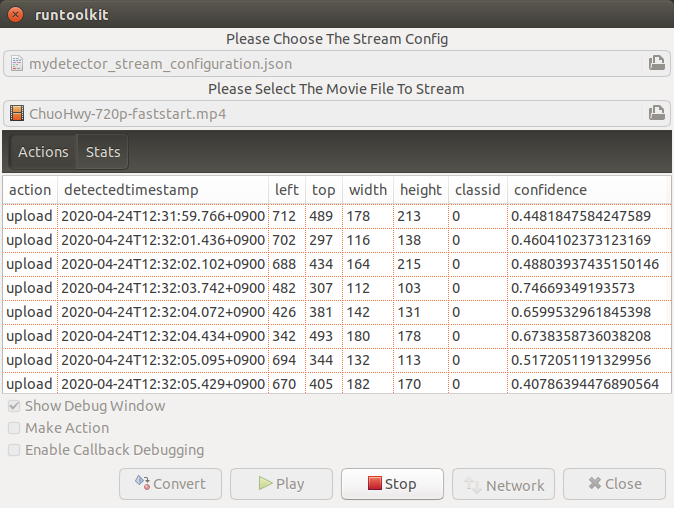Sort by detectedtimestamp column header
The image size is (674, 508).
[x=163, y=190]
